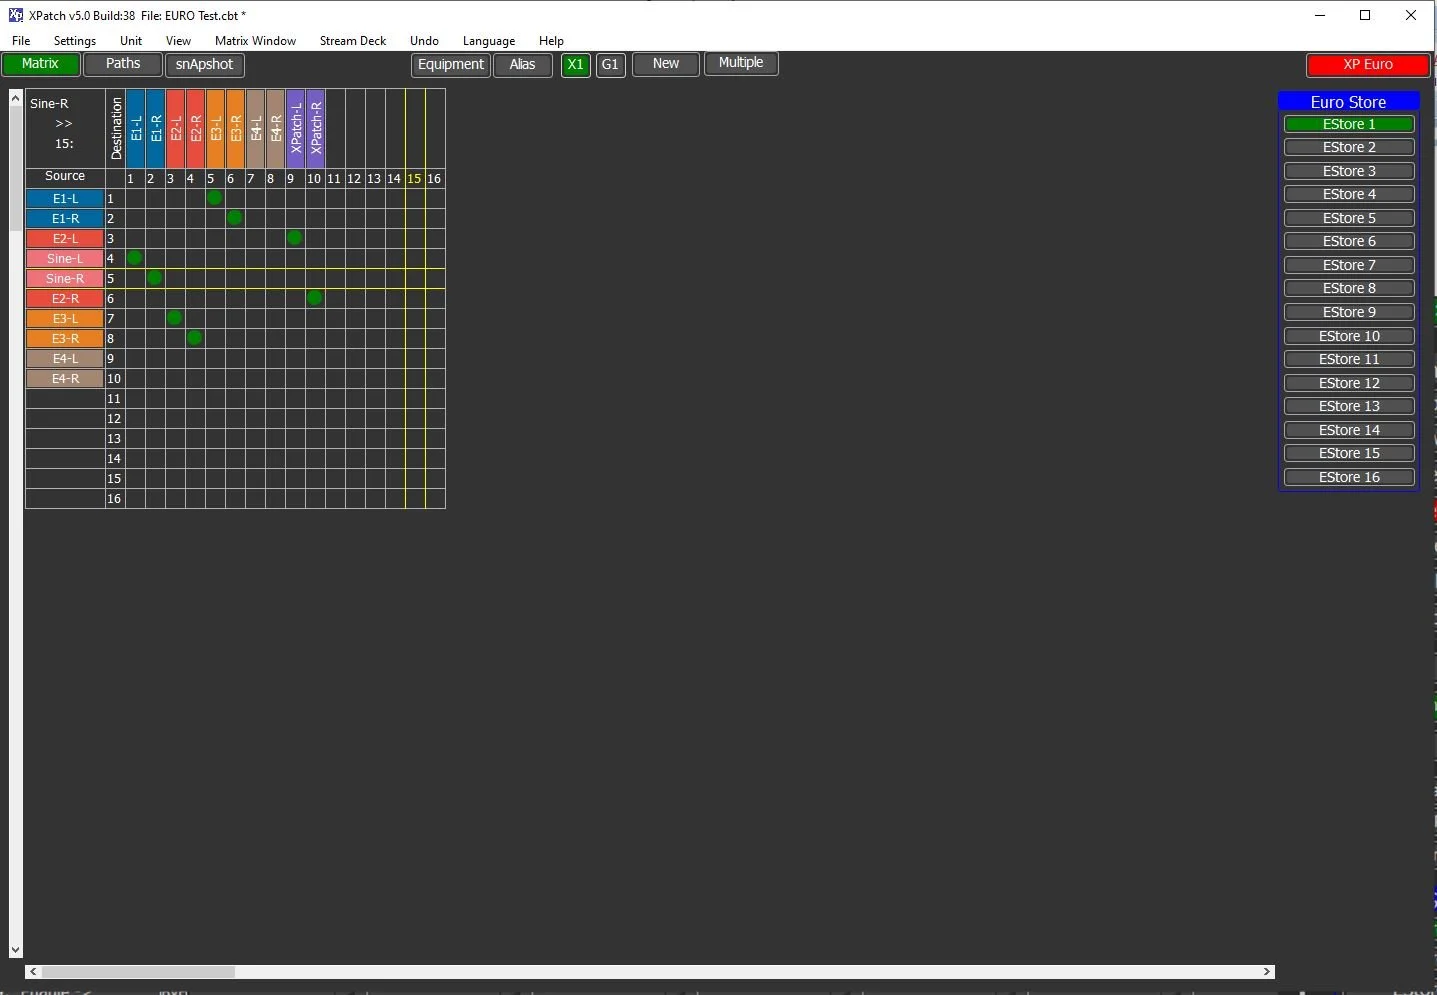Select source row E3-L
This screenshot has height=995, width=1437.
click(x=65, y=319)
